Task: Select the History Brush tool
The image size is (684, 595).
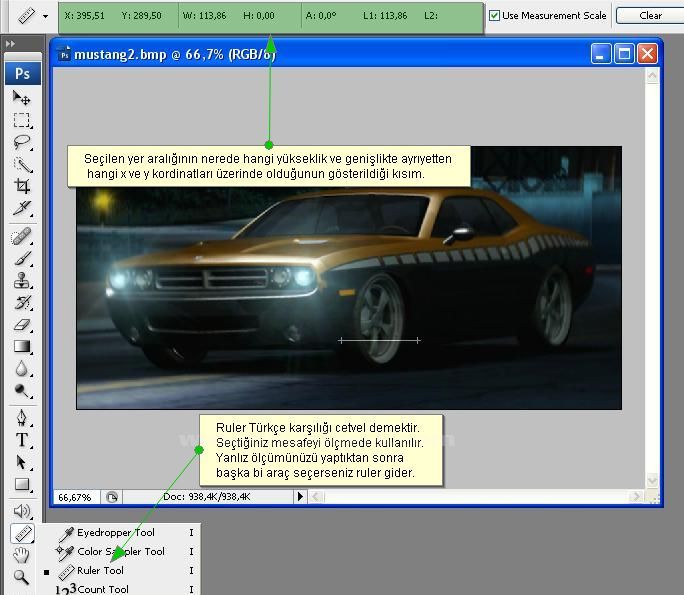Action: (23, 303)
